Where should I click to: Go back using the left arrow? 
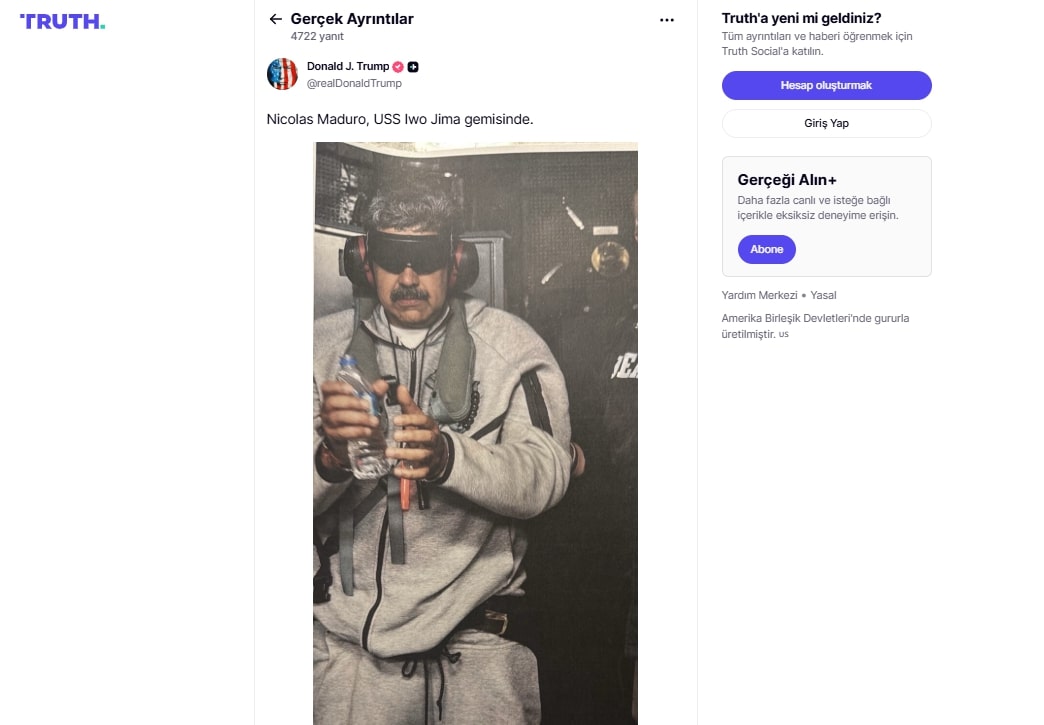coord(275,19)
